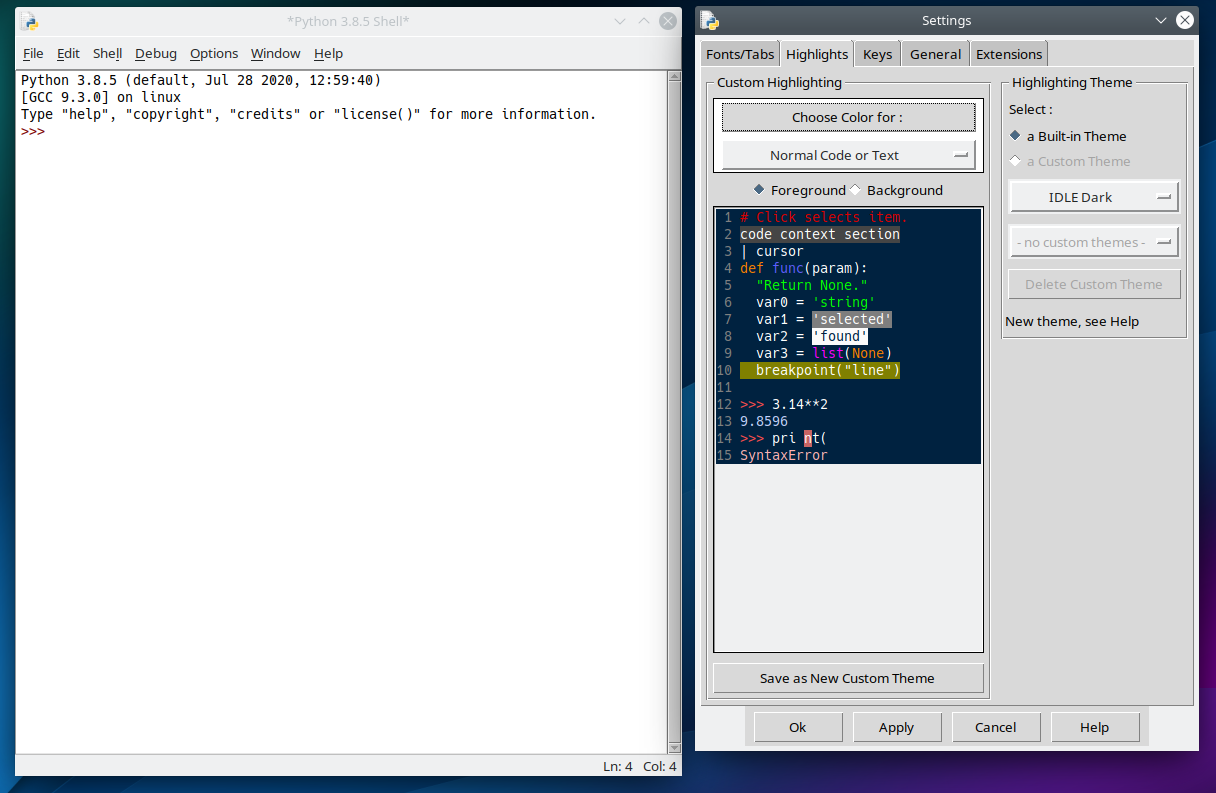Click the SyntaxError sample text

[784, 455]
